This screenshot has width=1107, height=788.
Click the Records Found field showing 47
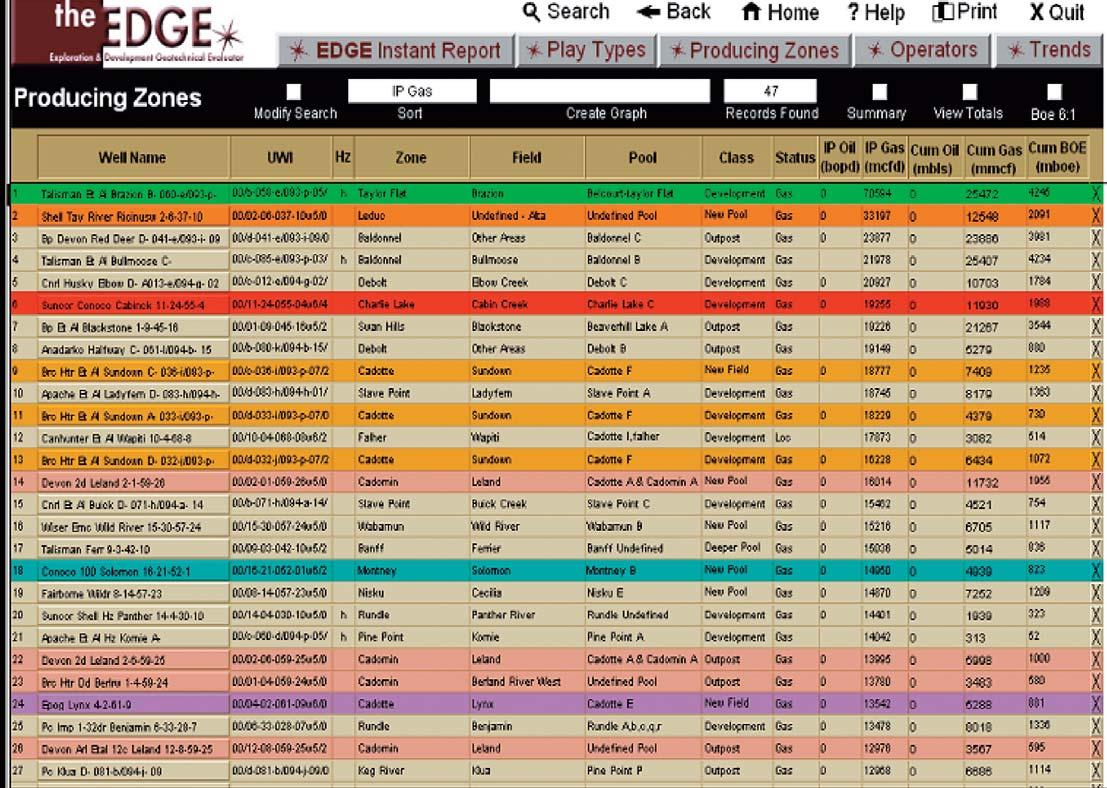pyautogui.click(x=770, y=91)
